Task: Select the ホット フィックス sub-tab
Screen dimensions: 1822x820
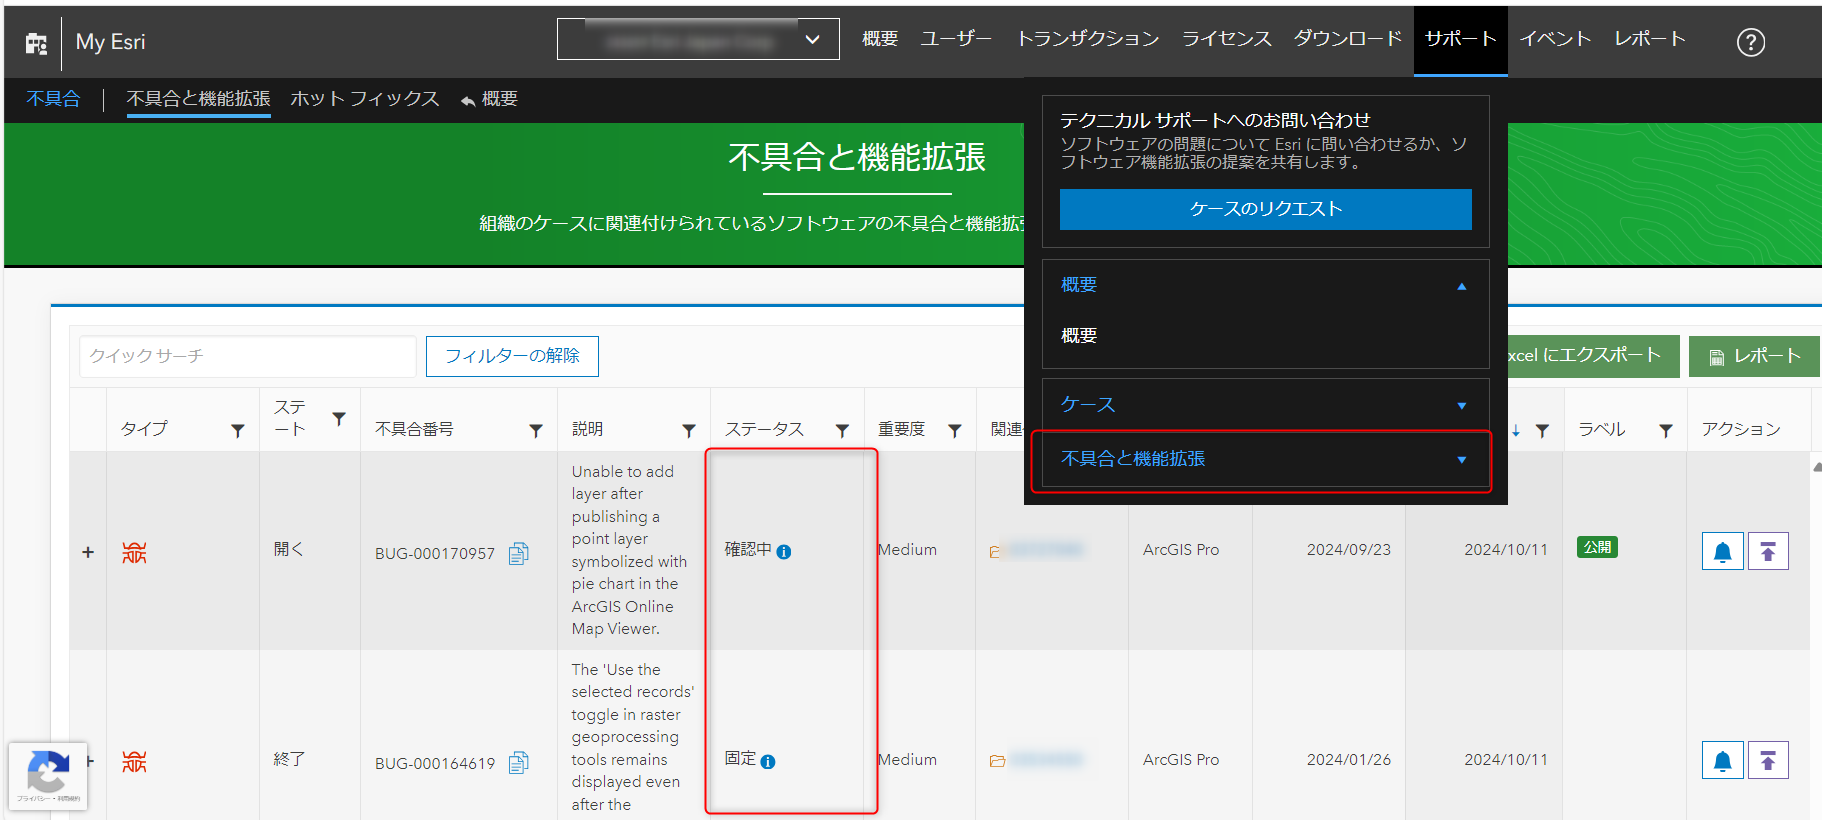Action: click(x=365, y=99)
